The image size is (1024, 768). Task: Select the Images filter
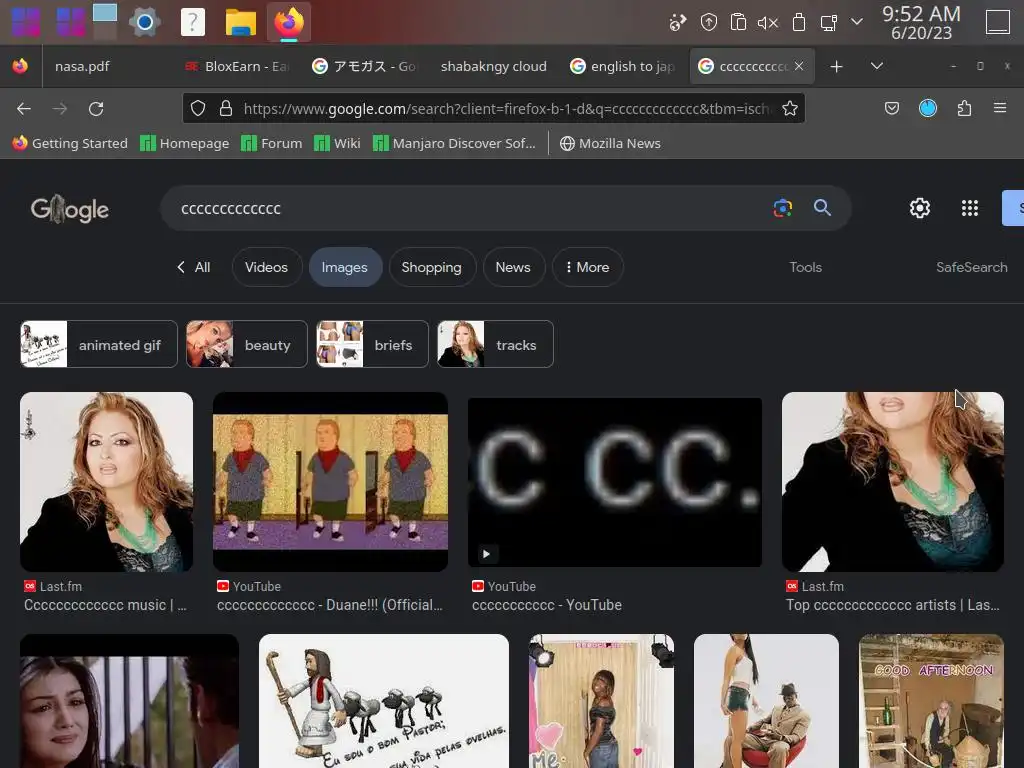345,267
